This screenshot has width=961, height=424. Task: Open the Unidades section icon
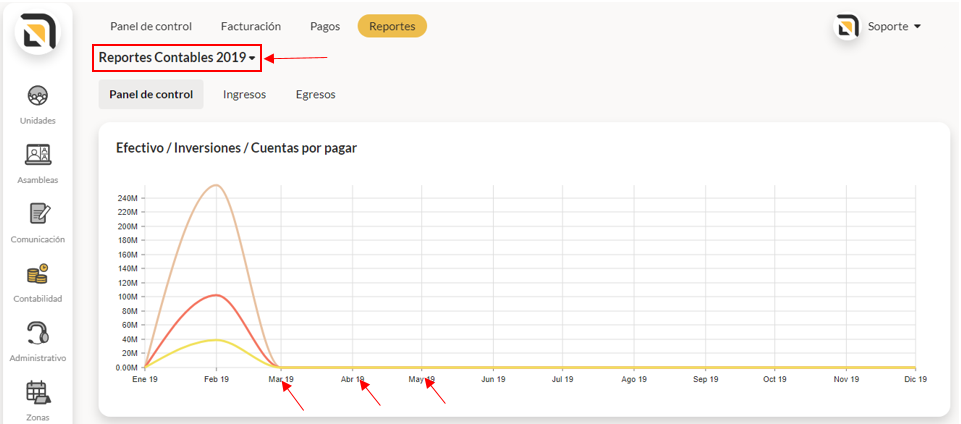point(38,96)
